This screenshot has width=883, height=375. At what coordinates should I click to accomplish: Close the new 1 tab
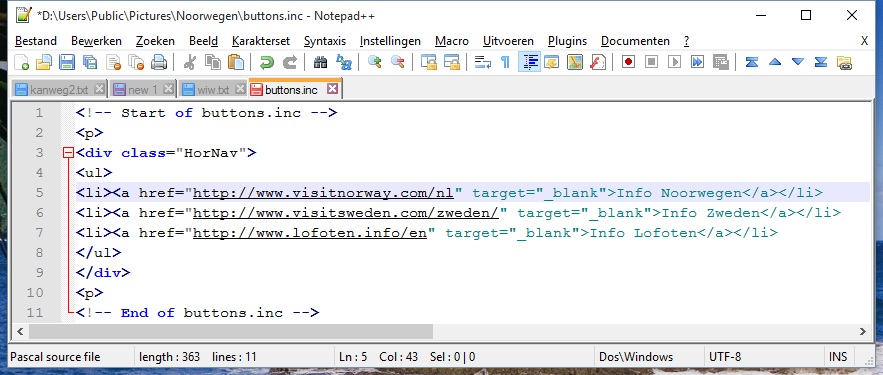[168, 88]
